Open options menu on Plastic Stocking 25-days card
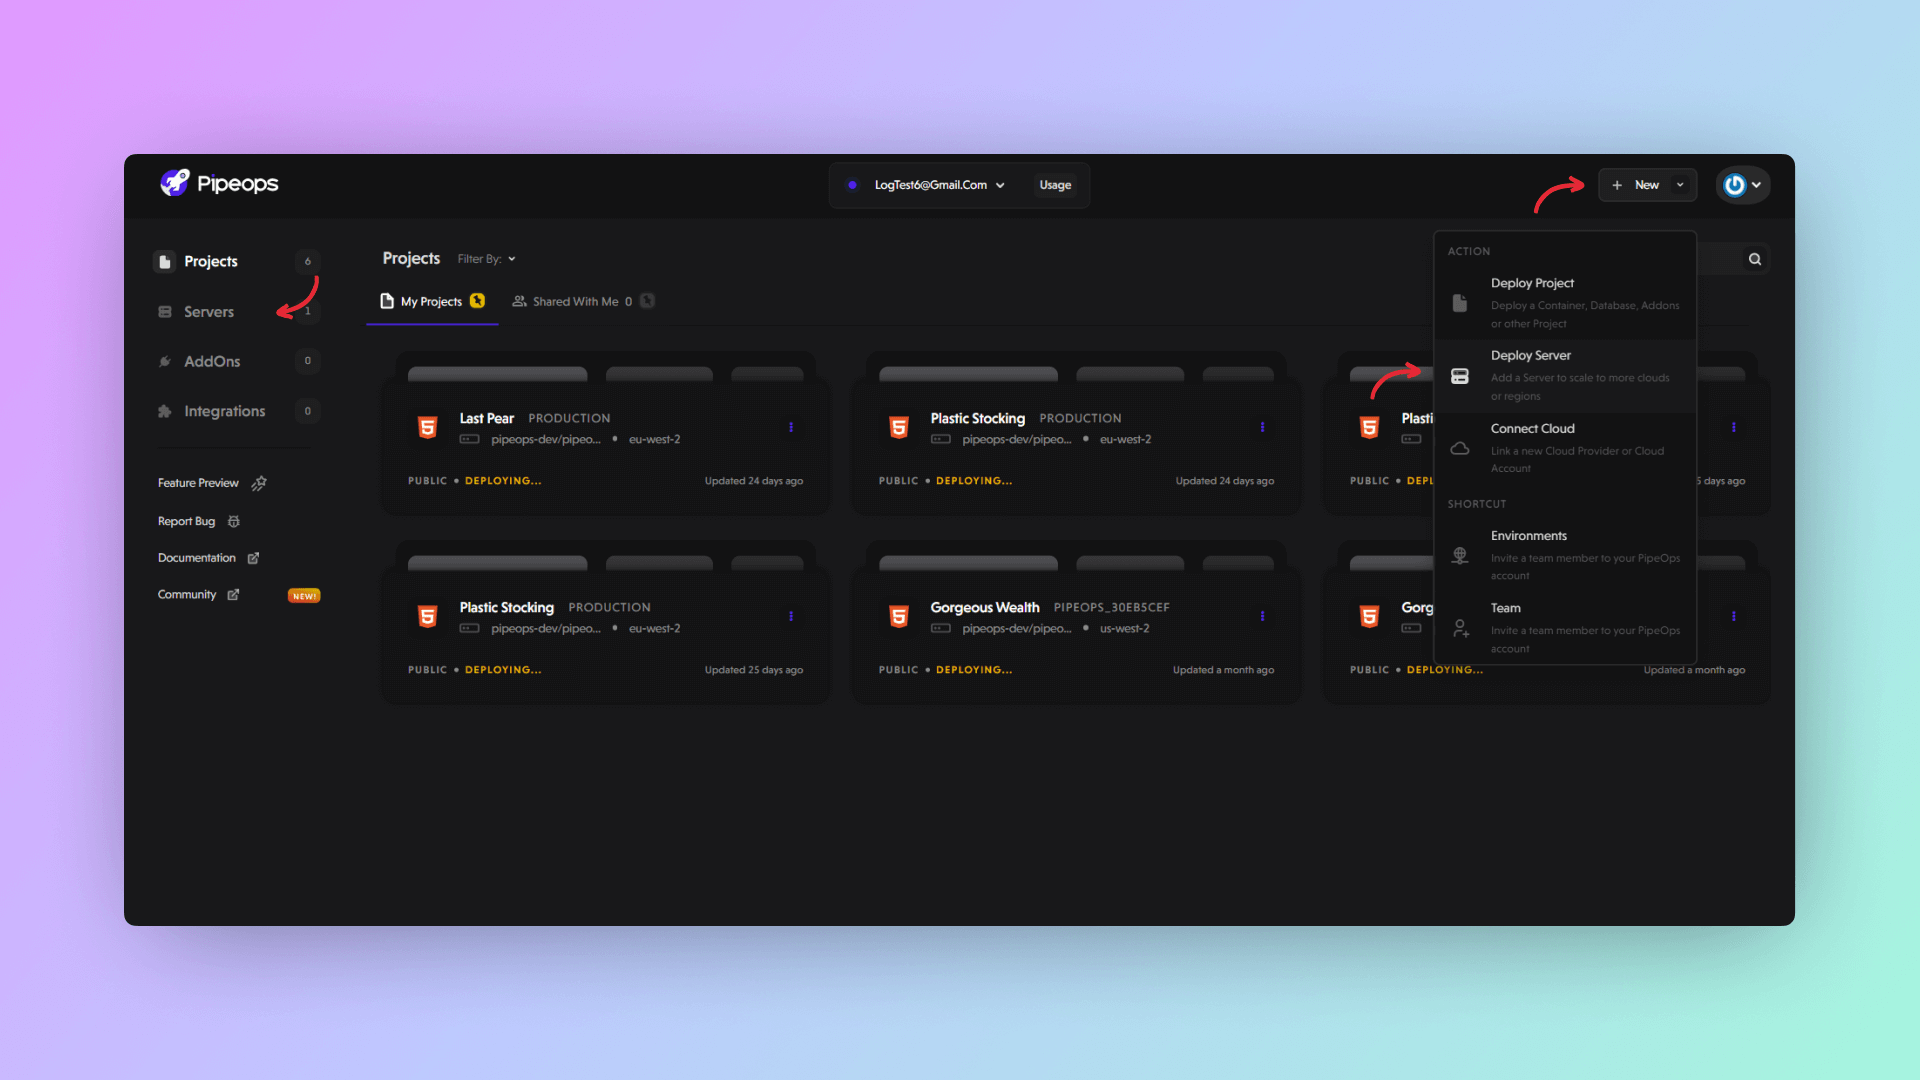1920x1080 pixels. pyautogui.click(x=791, y=616)
